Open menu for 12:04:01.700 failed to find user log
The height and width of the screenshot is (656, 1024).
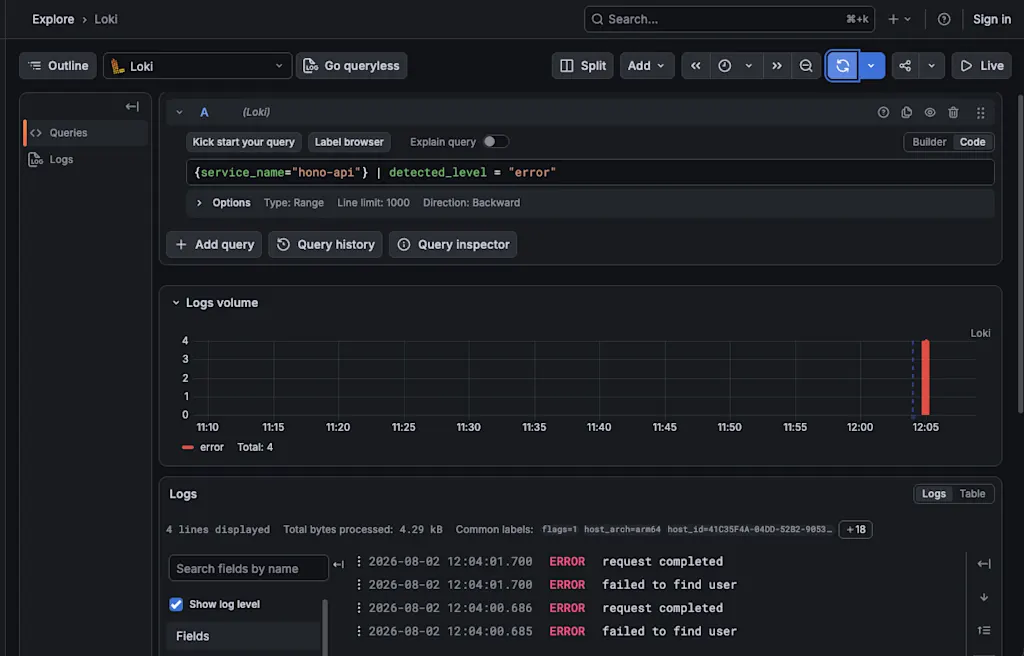359,585
